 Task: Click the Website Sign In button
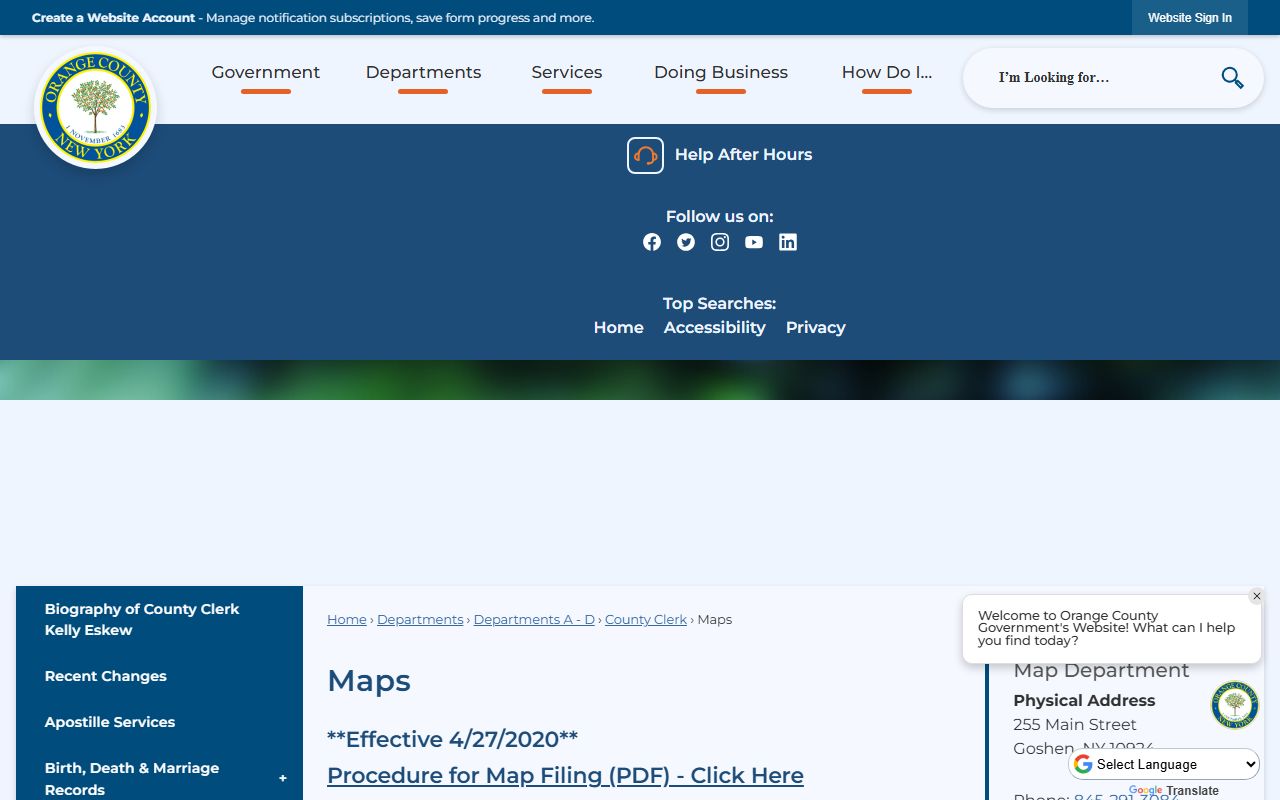pyautogui.click(x=1189, y=18)
